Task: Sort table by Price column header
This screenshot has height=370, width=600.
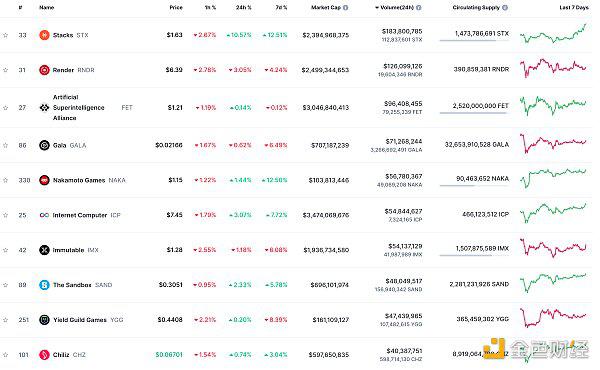Action: (x=176, y=8)
